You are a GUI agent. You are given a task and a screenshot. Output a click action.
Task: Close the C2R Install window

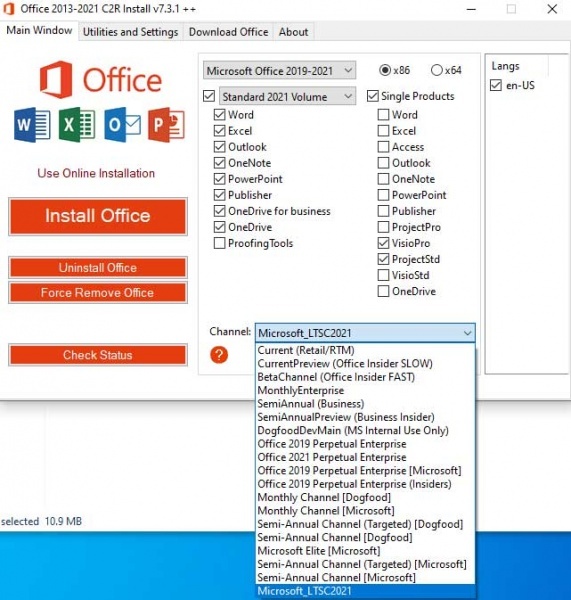pyautogui.click(x=552, y=9)
